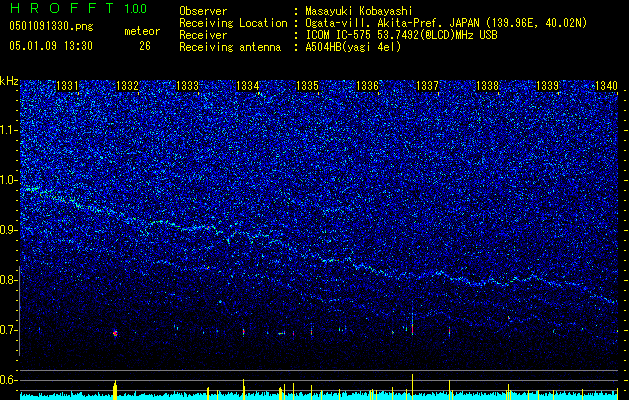
Task: Click the meteor count 26
Action: pos(145,46)
